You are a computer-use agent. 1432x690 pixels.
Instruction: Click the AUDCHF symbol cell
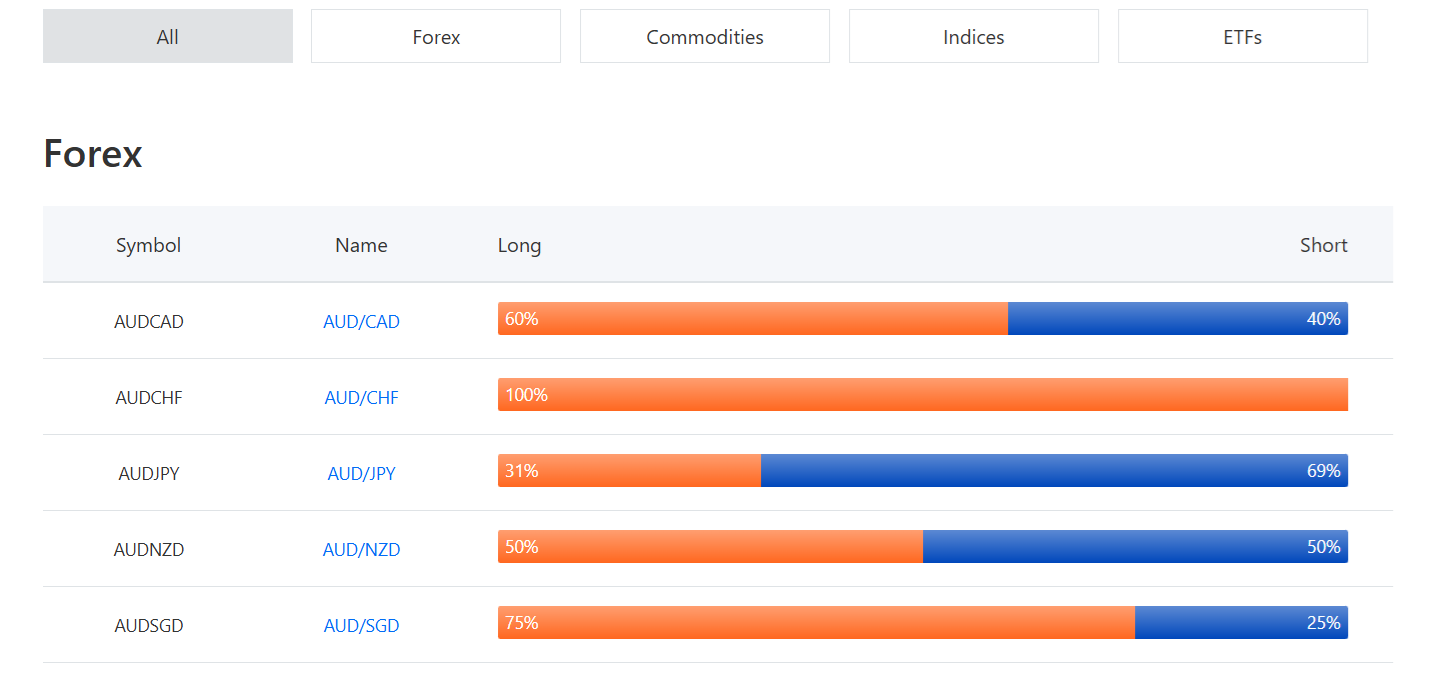click(149, 398)
